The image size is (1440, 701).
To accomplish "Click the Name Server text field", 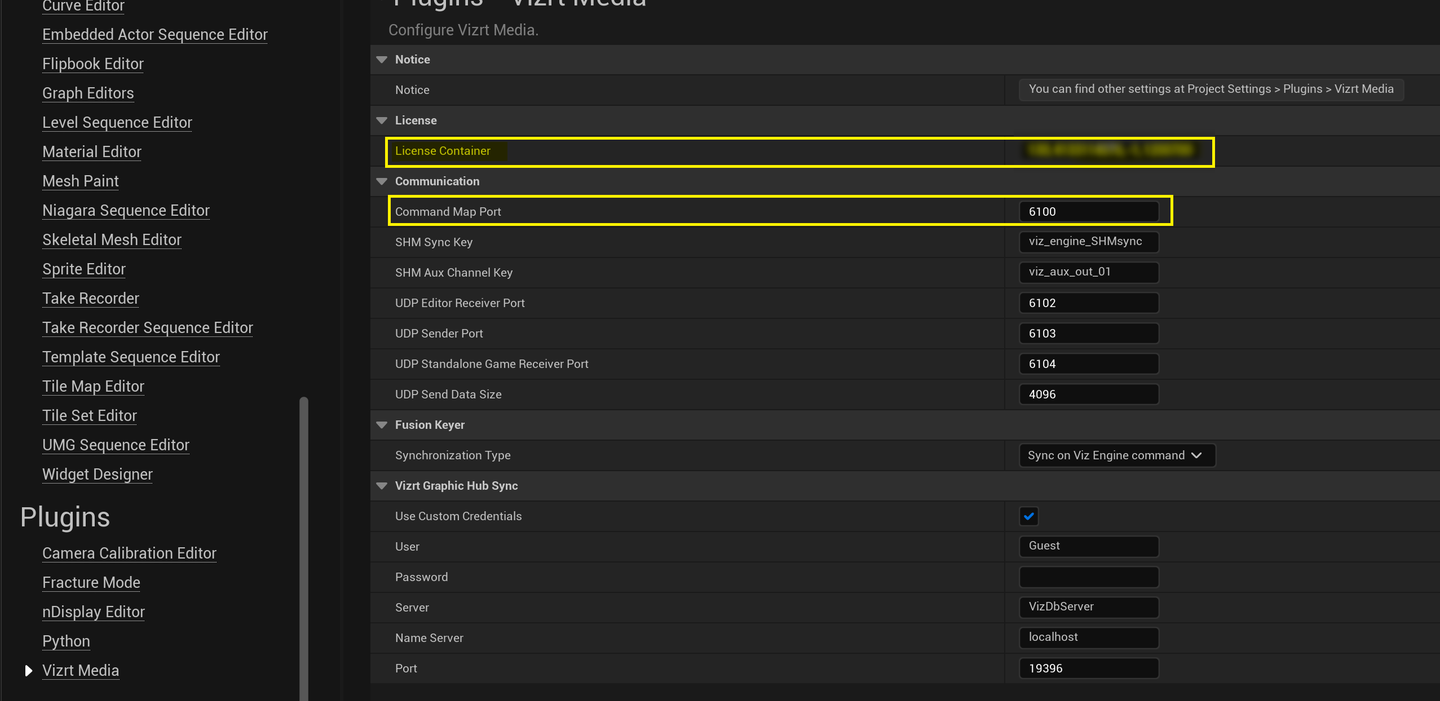I will point(1088,637).
